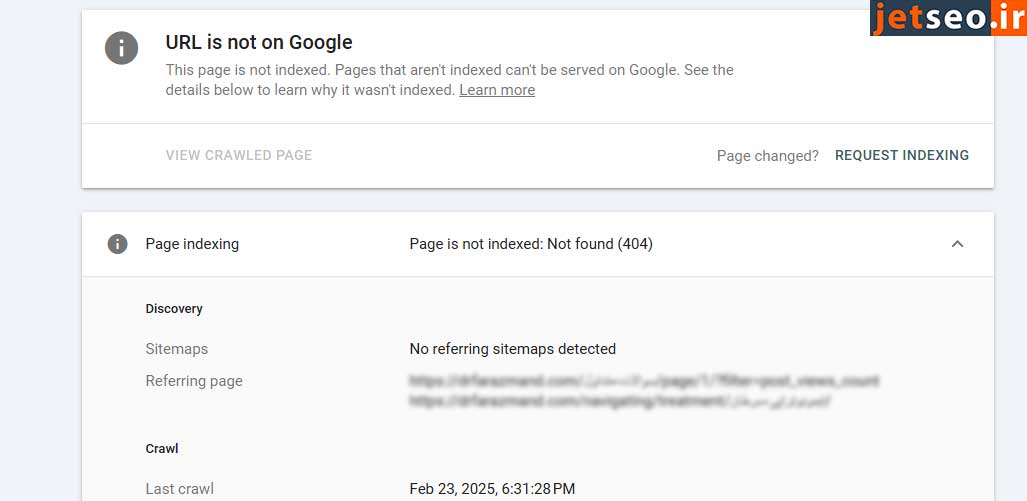
Task: Click the info icon beside URL is not on Google
Action: tap(122, 48)
